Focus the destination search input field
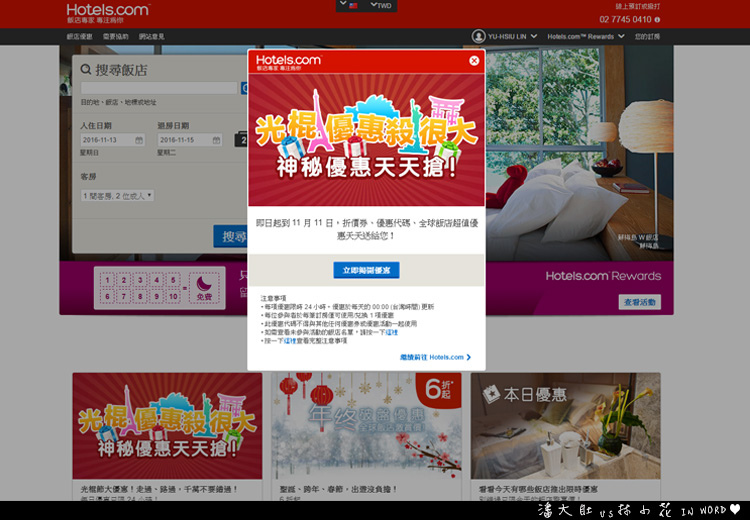Viewport: 750px width, 520px height. (159, 88)
